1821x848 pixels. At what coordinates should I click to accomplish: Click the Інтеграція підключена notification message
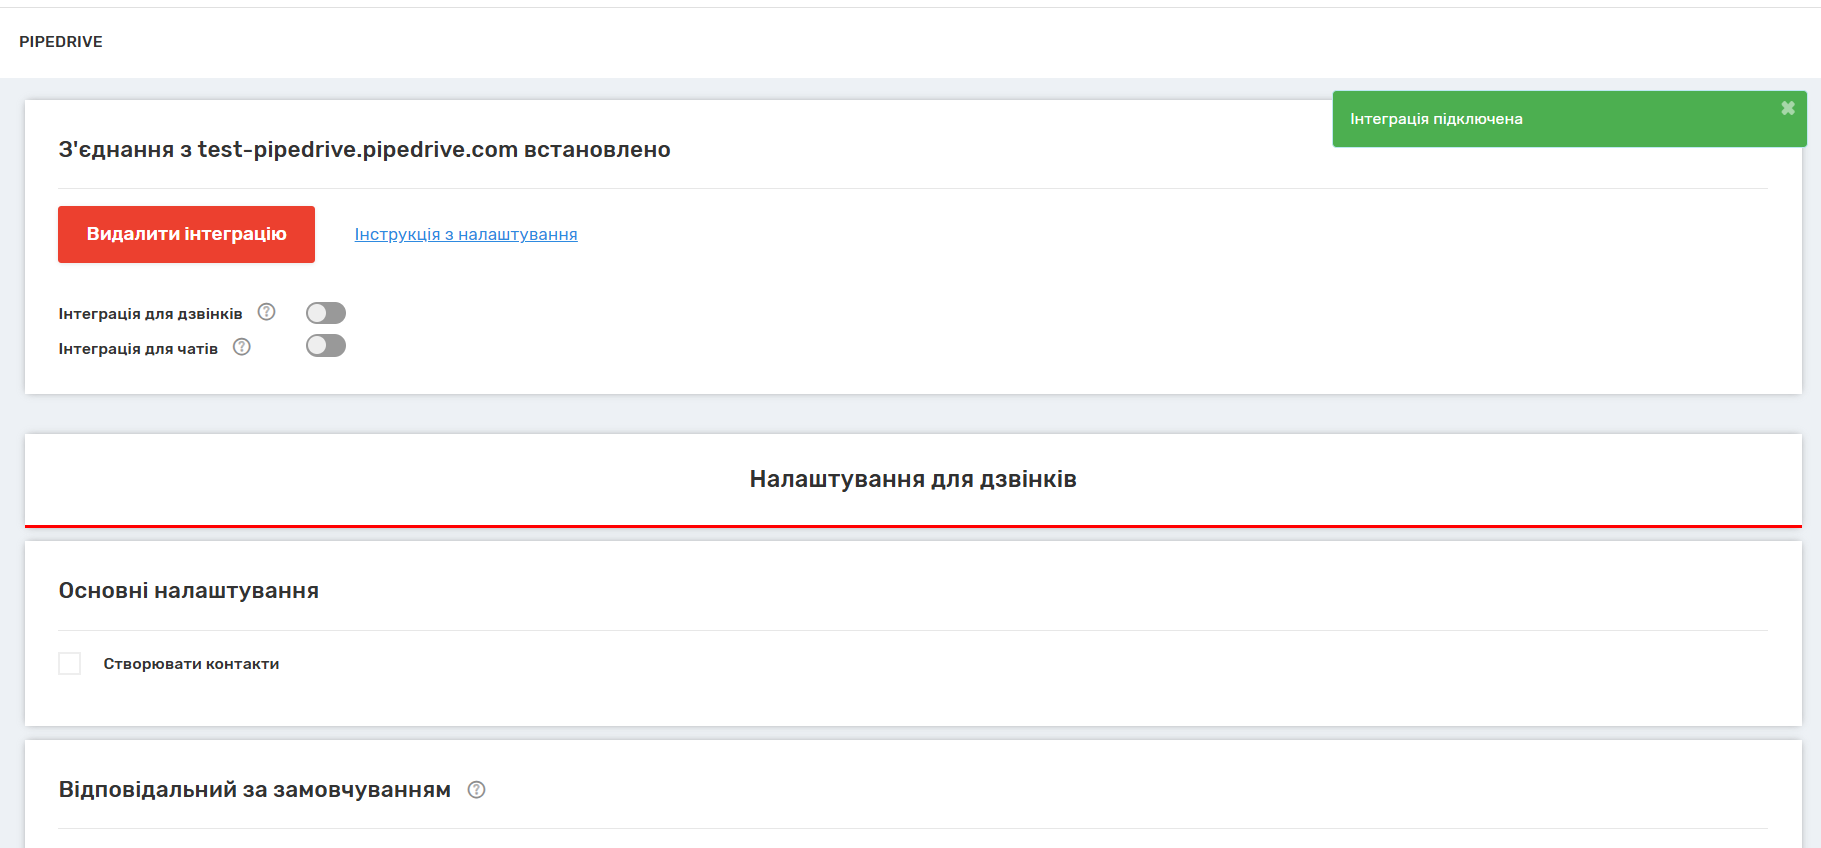point(1436,119)
